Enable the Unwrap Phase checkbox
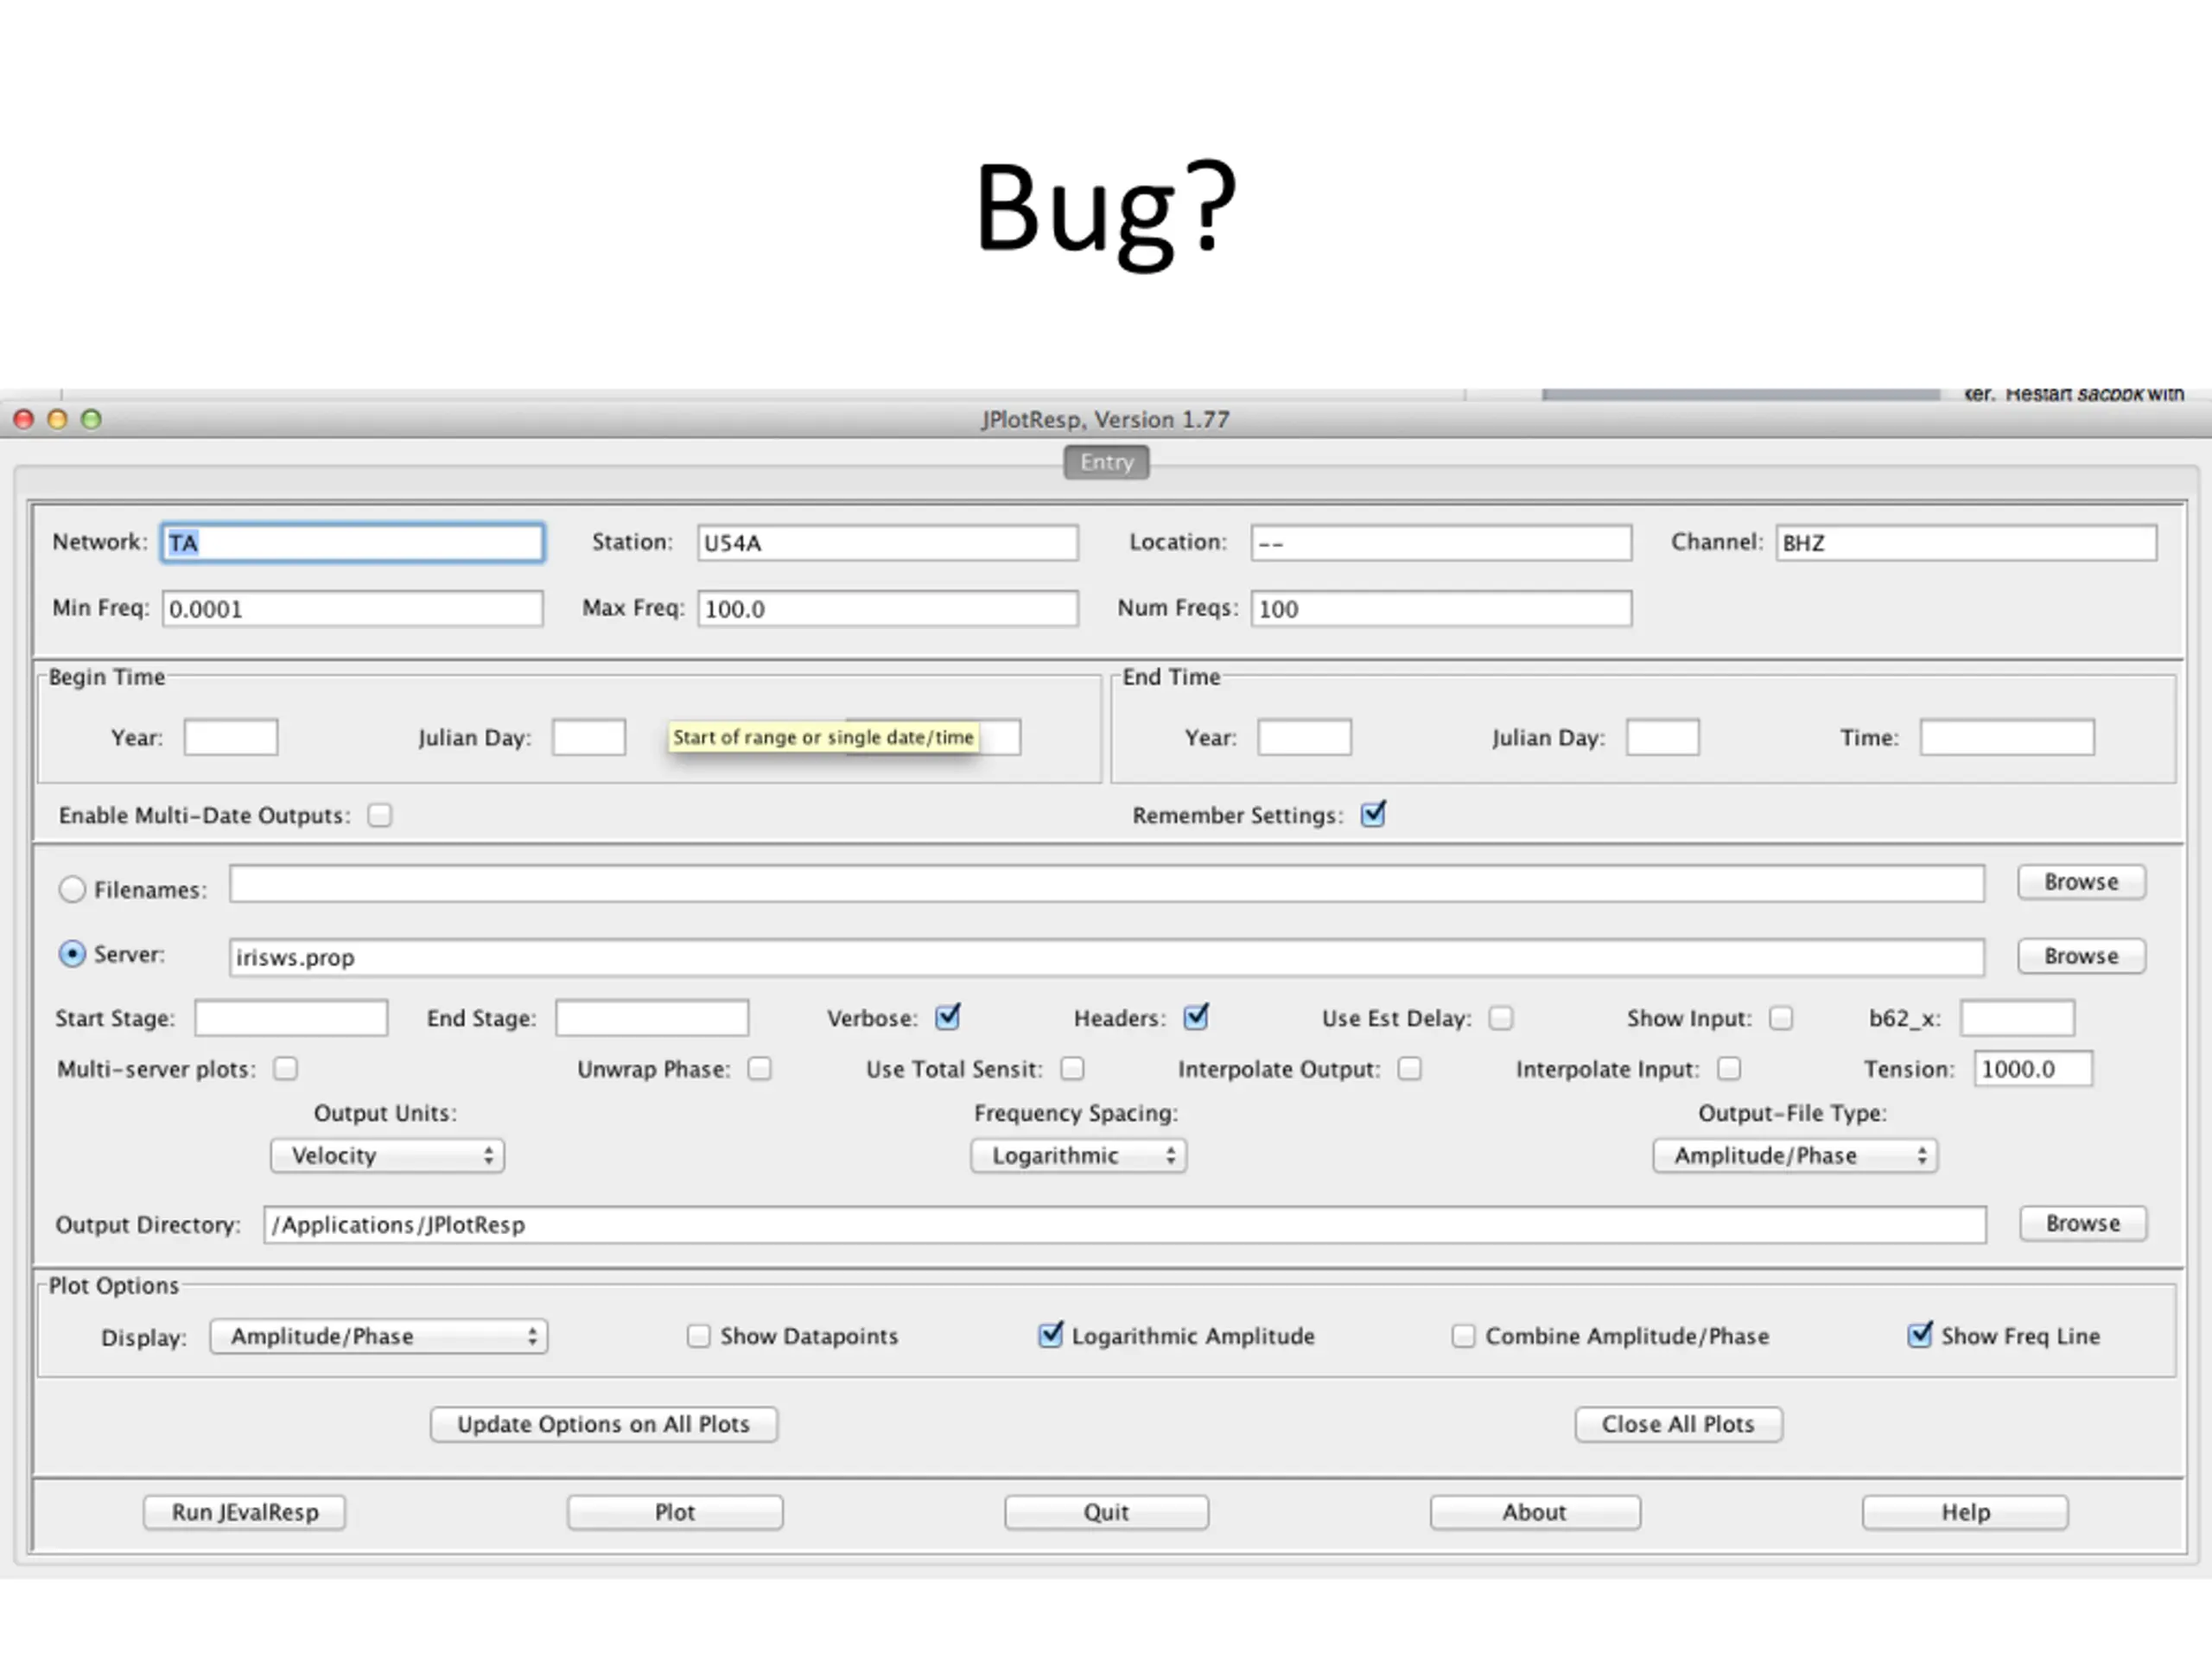Image resolution: width=2212 pixels, height=1659 pixels. (x=760, y=1069)
